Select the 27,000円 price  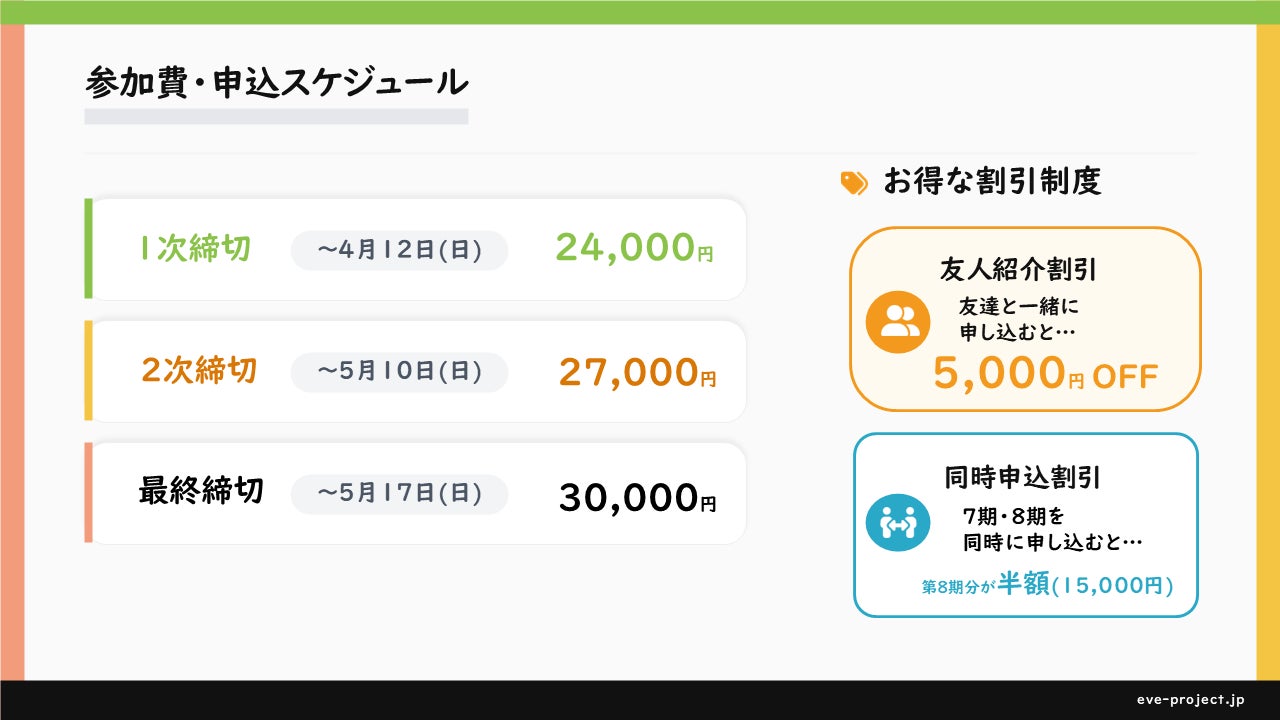[637, 372]
